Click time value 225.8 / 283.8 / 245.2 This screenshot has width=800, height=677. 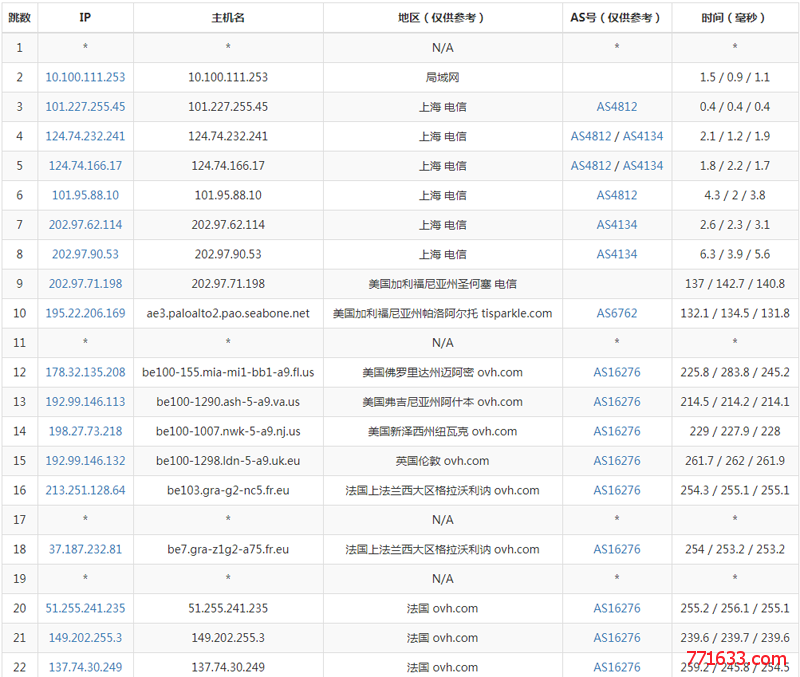pyautogui.click(x=735, y=372)
